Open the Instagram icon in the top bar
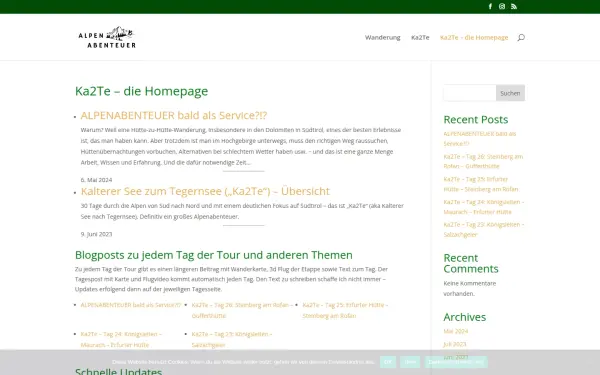Image resolution: width=600 pixels, height=375 pixels. coord(502,7)
